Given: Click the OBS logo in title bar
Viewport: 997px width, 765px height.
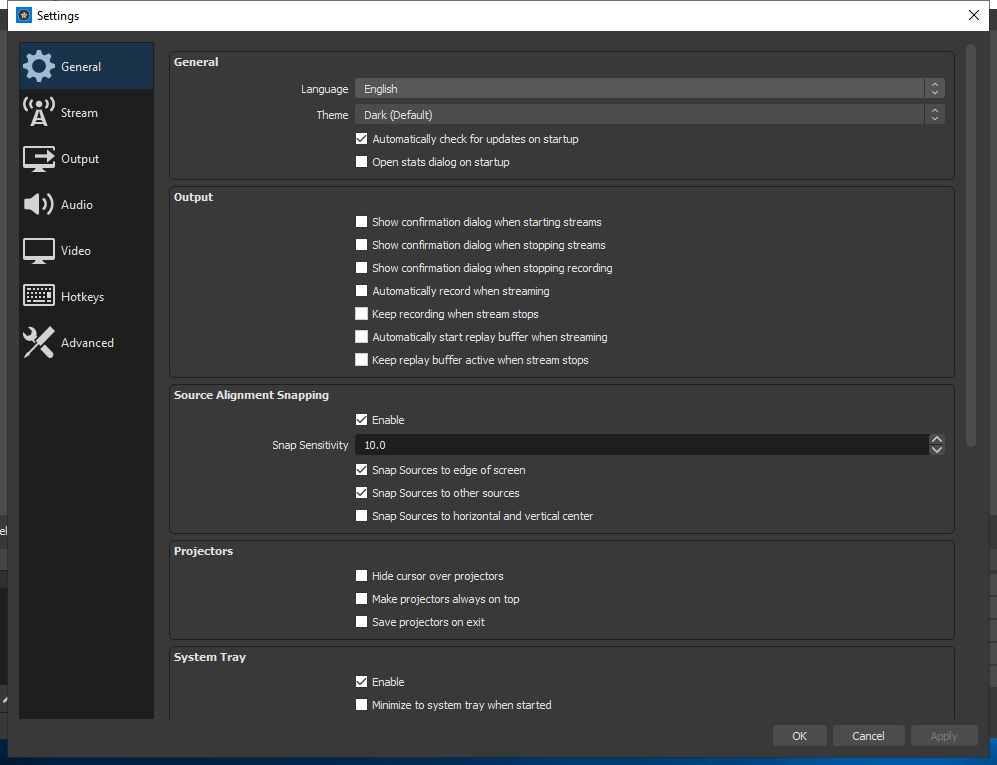Looking at the screenshot, I should 24,15.
